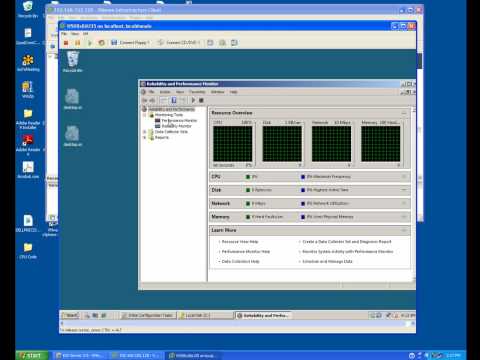The width and height of the screenshot is (480, 360).
Task: Open CPU Code folder on host desktop
Action: (x=28, y=250)
